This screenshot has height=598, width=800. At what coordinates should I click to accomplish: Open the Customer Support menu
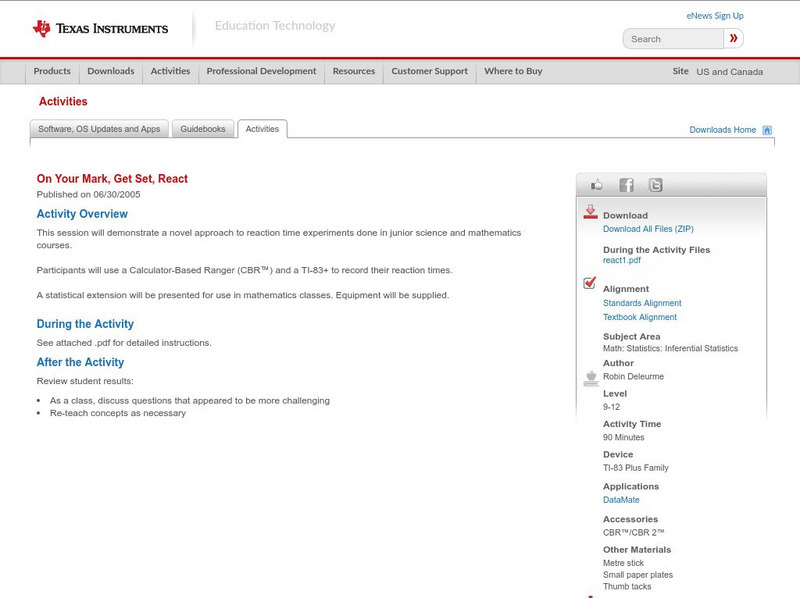430,71
